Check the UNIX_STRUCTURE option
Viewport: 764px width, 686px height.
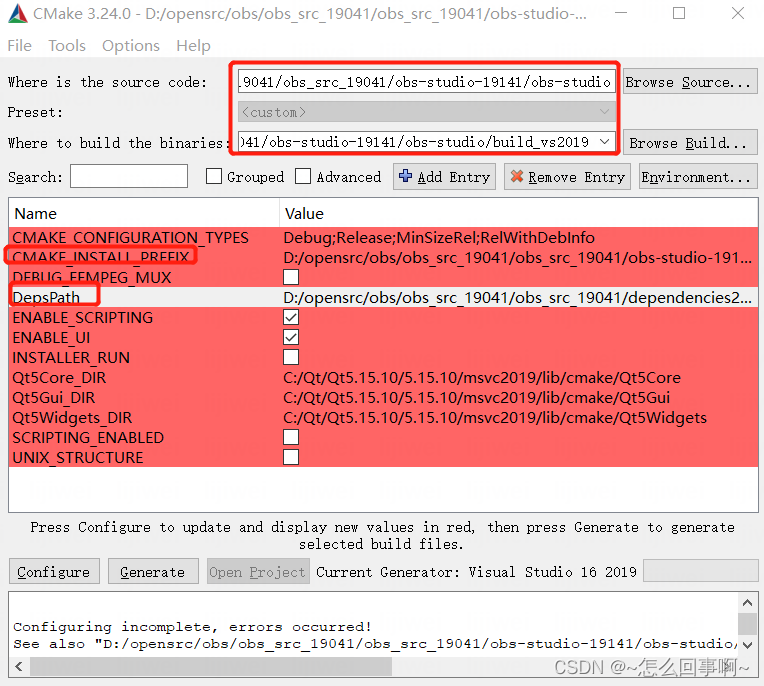click(x=291, y=457)
